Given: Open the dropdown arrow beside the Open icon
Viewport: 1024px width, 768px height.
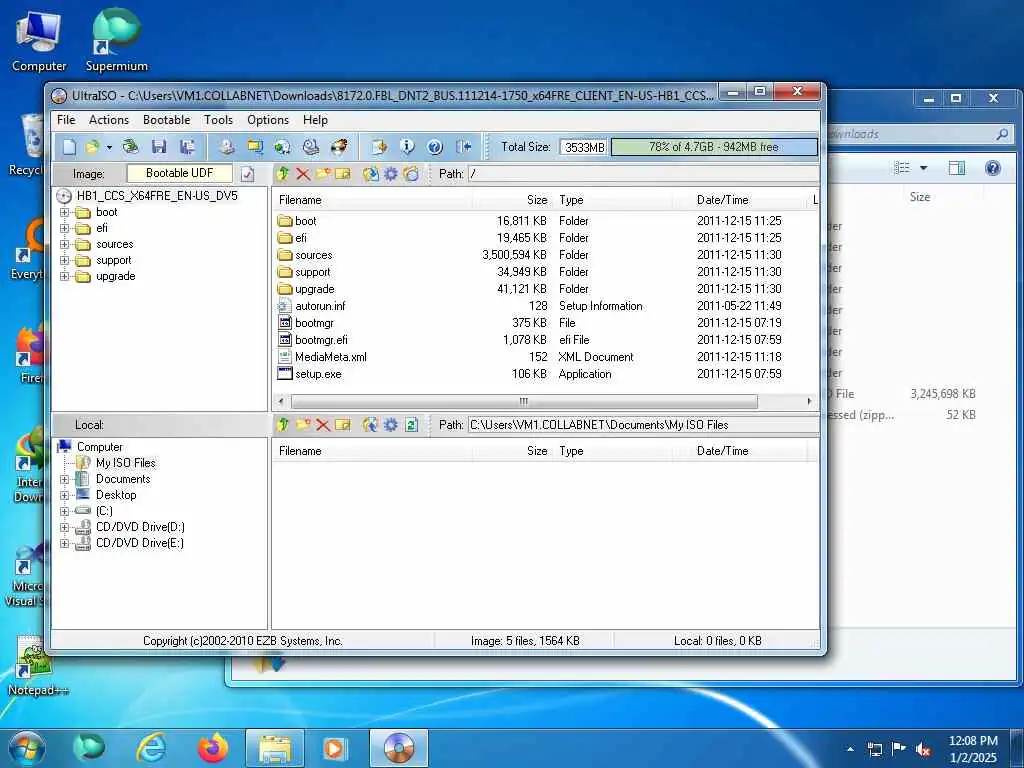Looking at the screenshot, I should 109,148.
